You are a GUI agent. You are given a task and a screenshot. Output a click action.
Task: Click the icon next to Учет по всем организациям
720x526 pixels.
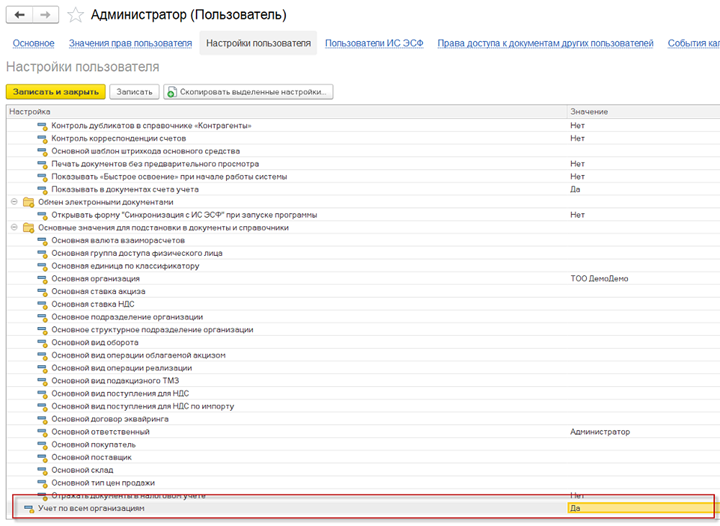[x=29, y=509]
